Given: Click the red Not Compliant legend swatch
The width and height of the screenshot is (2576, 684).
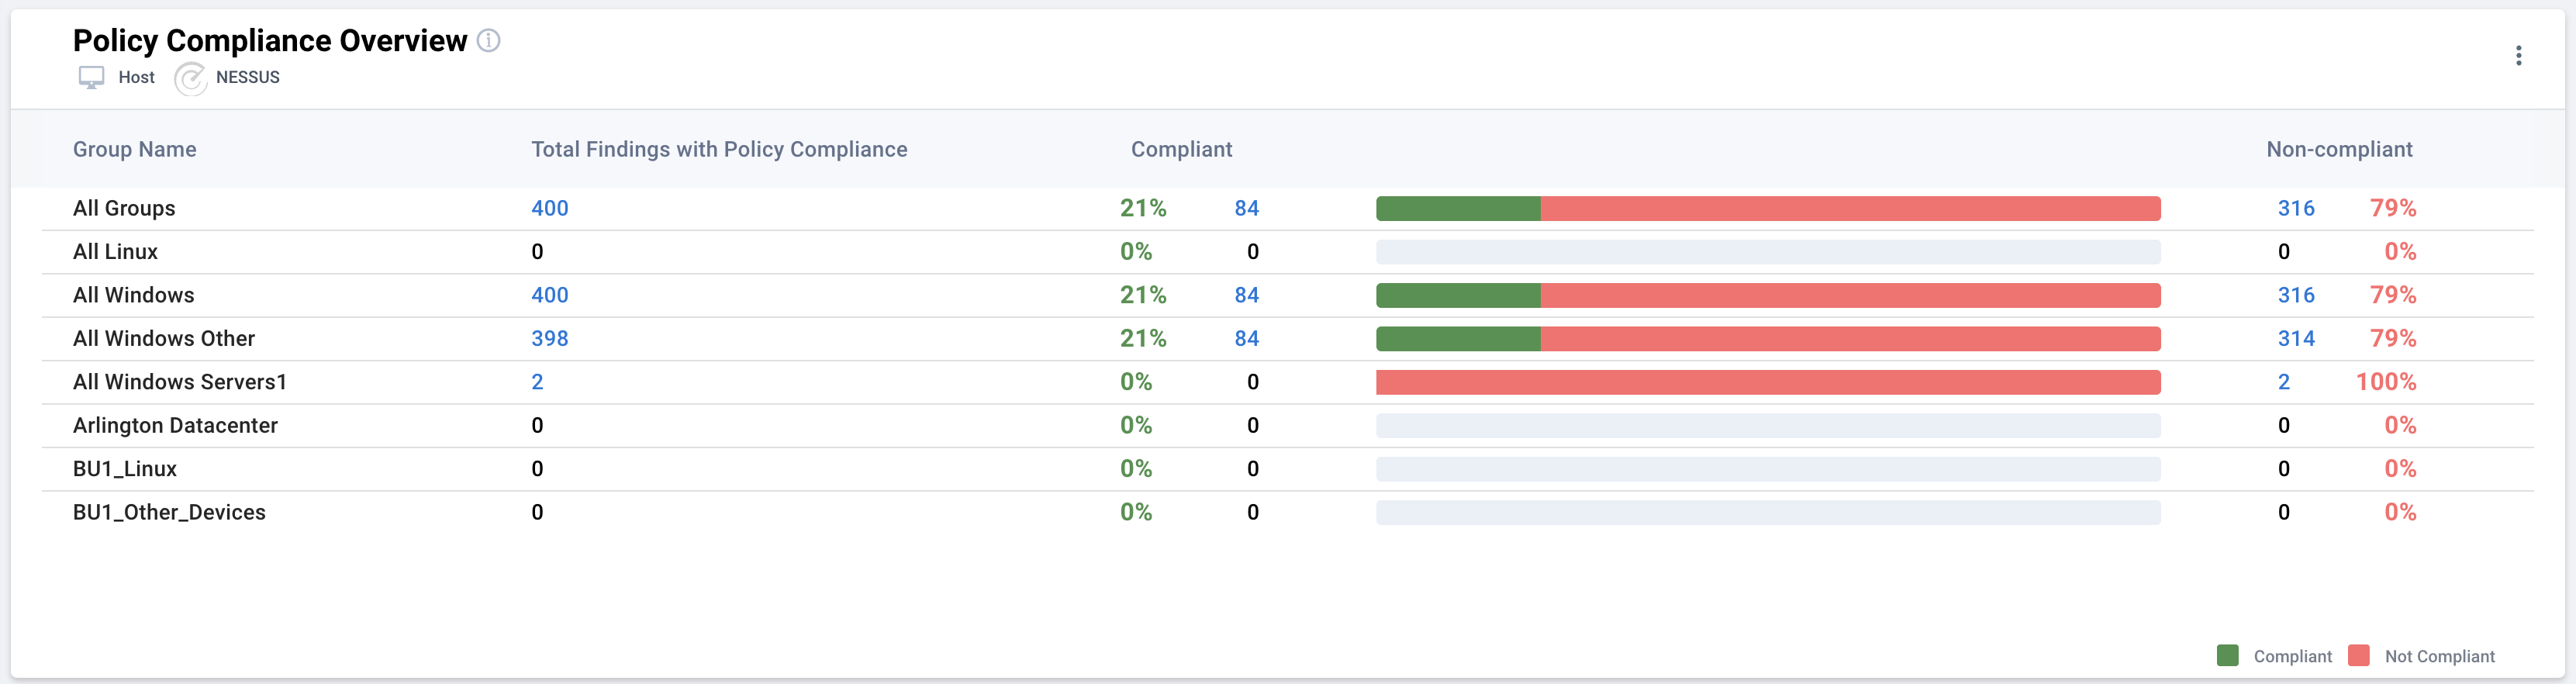Looking at the screenshot, I should coord(2358,656).
